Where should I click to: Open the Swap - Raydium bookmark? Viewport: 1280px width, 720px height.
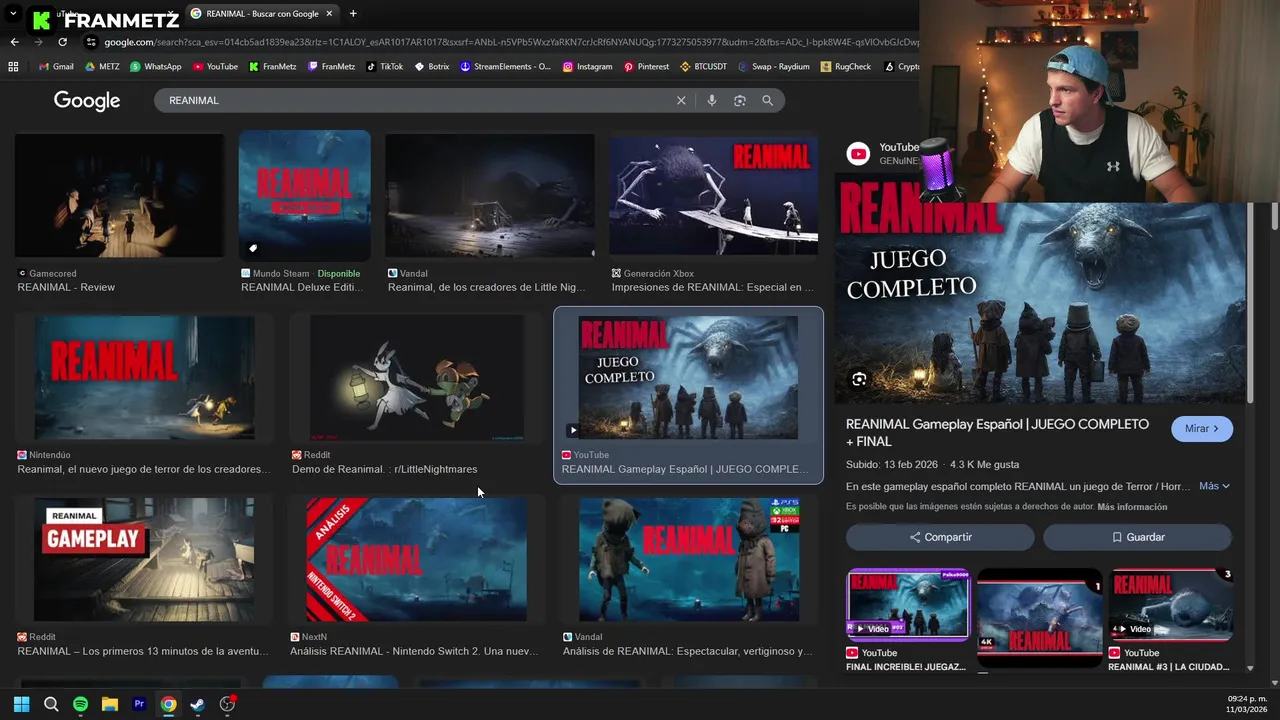point(774,67)
